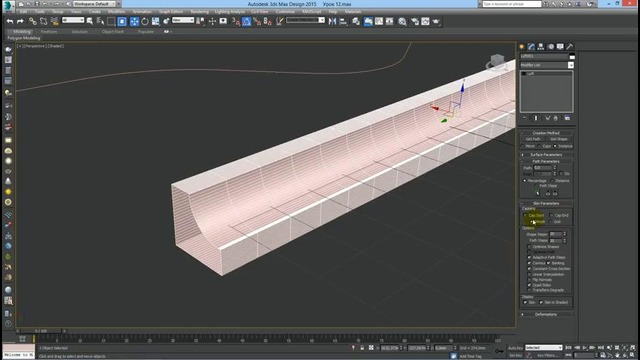Open the Rendering menu

pyautogui.click(x=199, y=12)
